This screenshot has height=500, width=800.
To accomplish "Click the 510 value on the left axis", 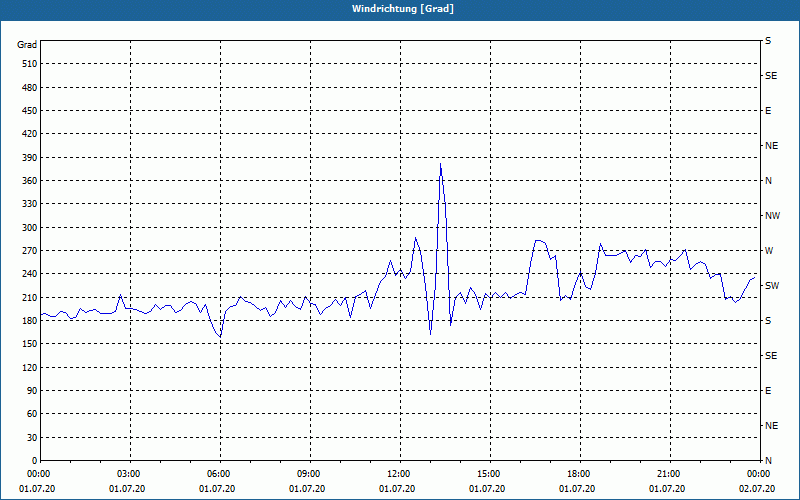I will (30, 64).
